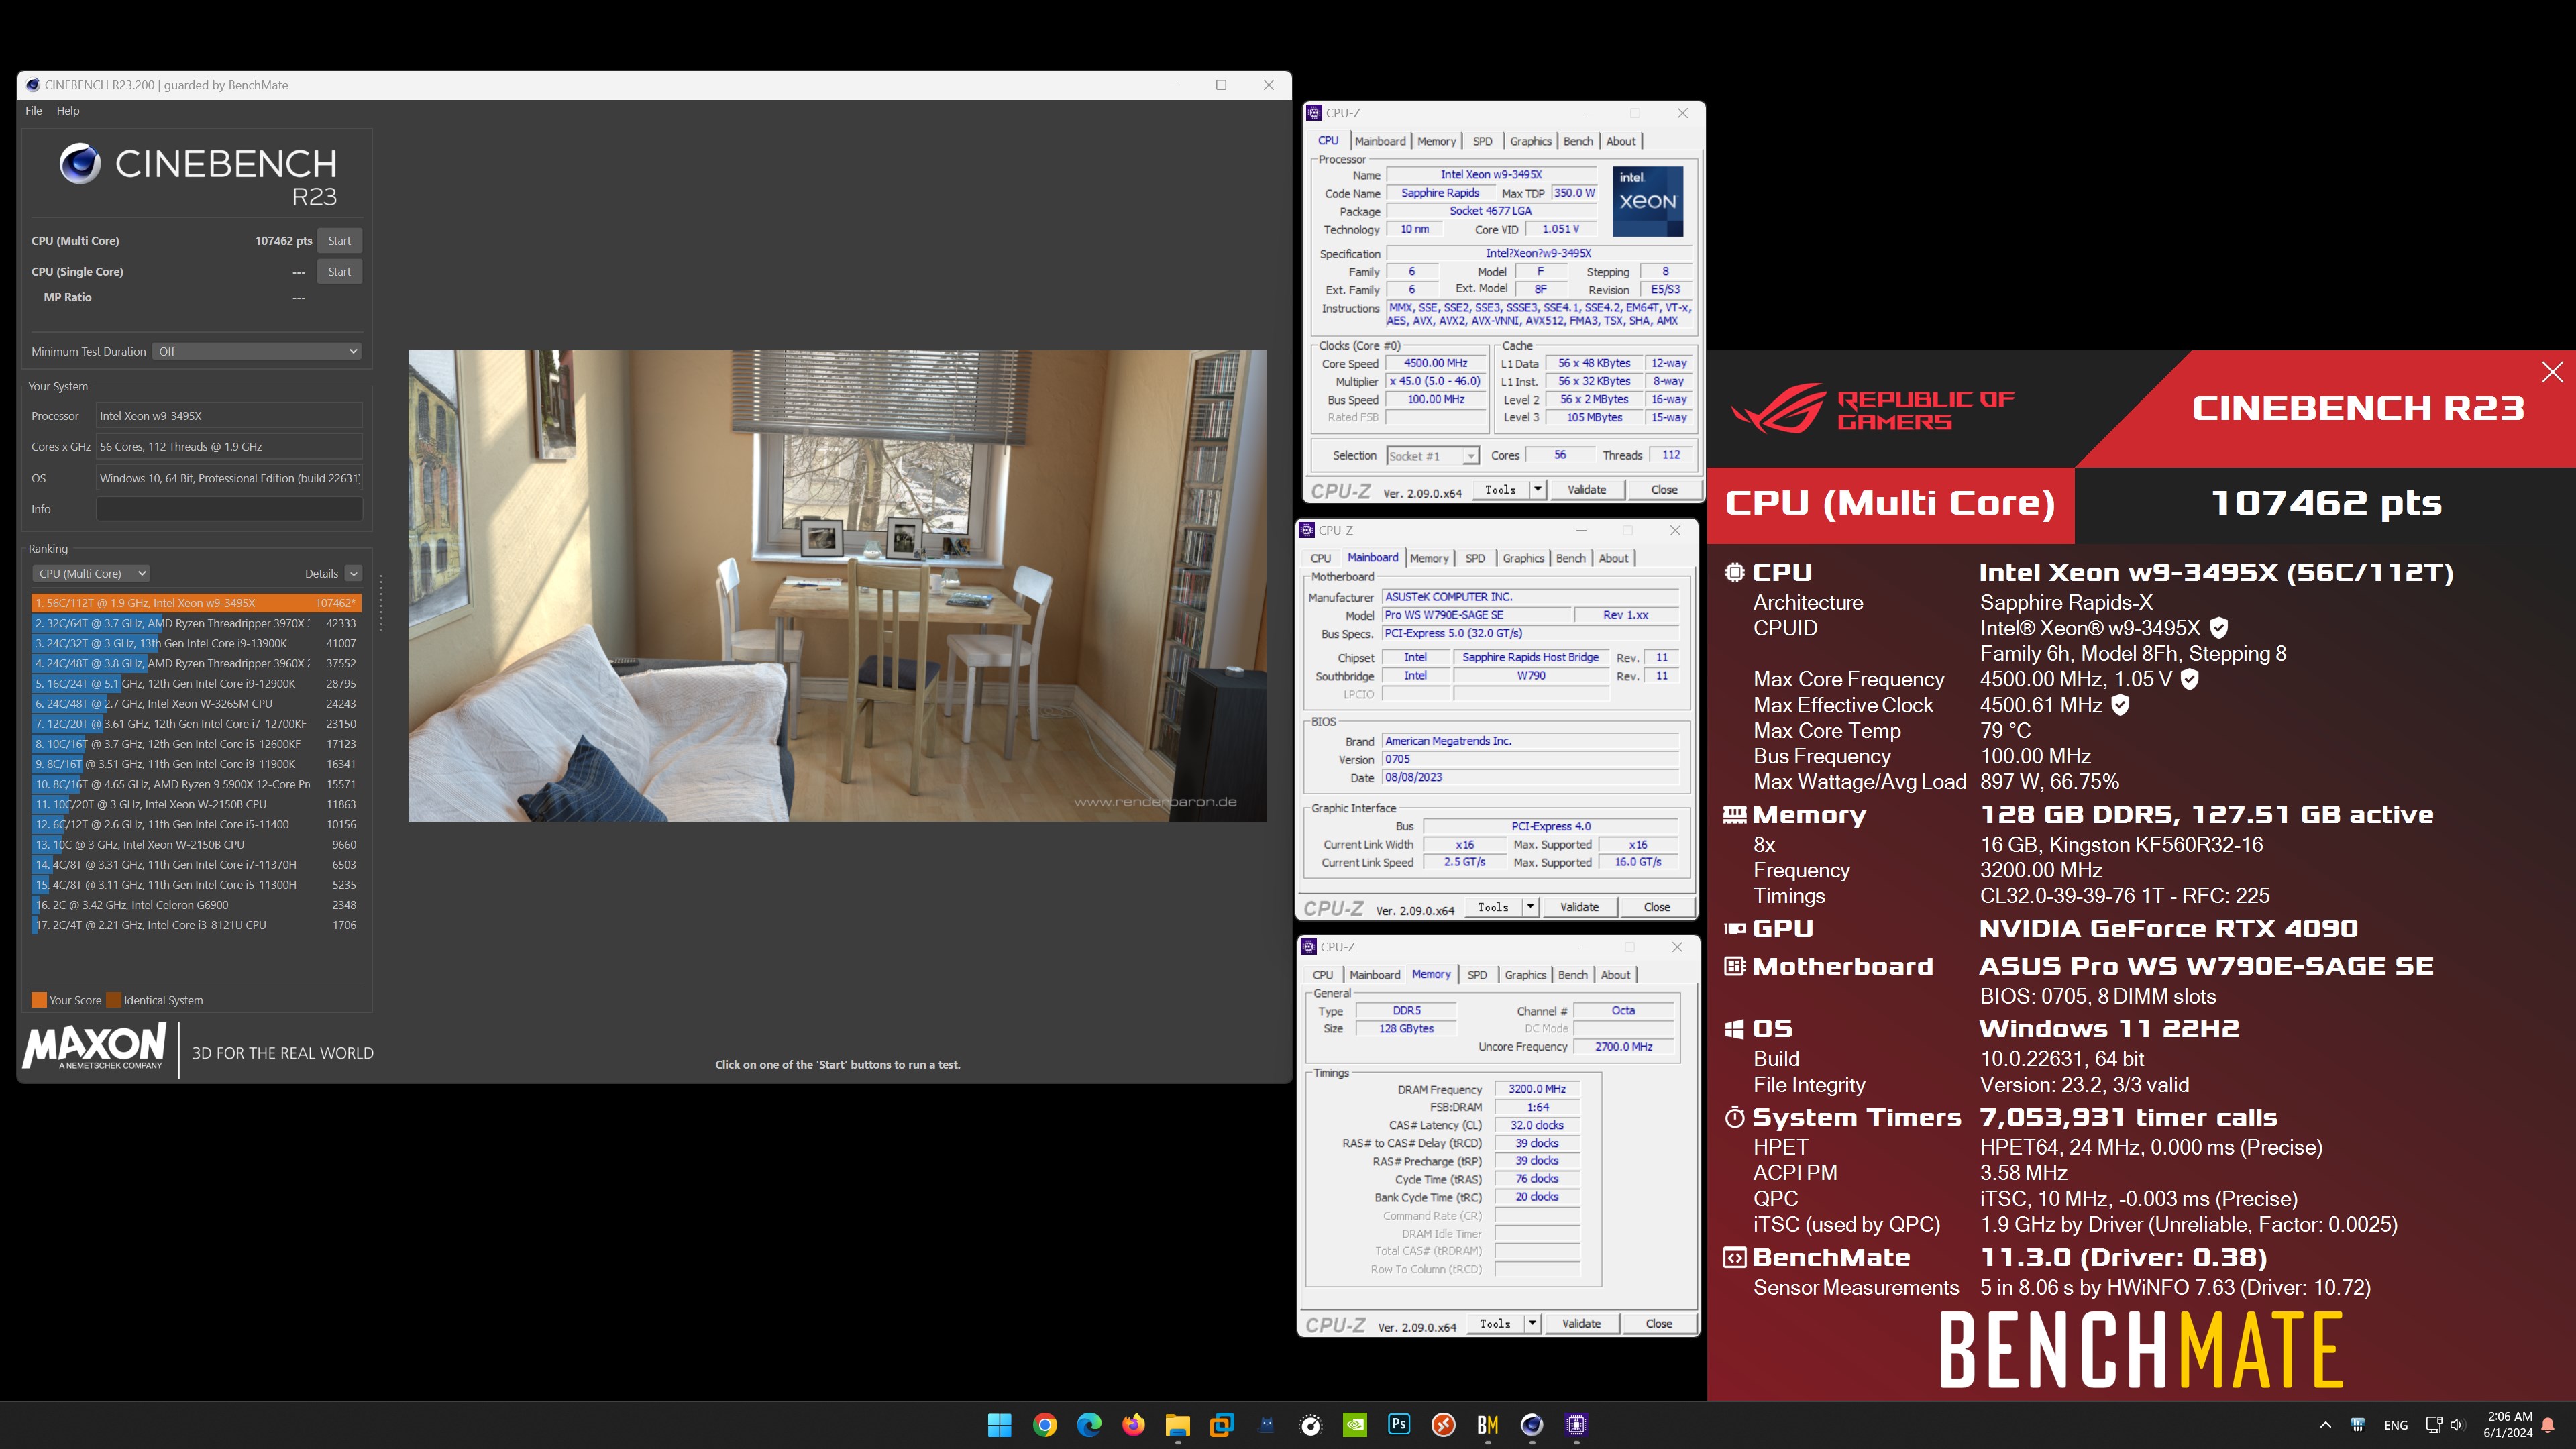Start the CPU (Single Core) test
The height and width of the screenshot is (1449, 2576).
339,272
